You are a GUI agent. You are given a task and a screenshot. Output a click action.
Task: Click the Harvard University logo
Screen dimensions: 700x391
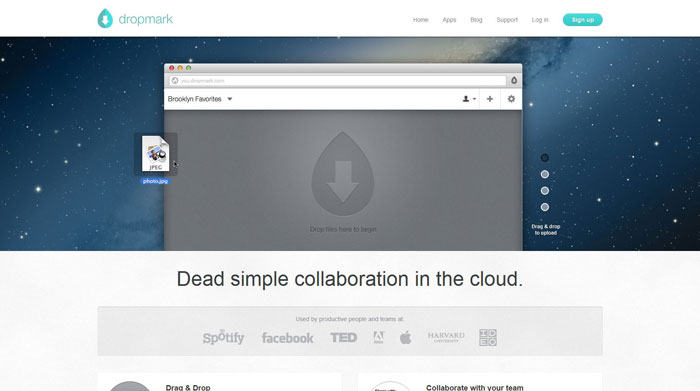click(446, 337)
